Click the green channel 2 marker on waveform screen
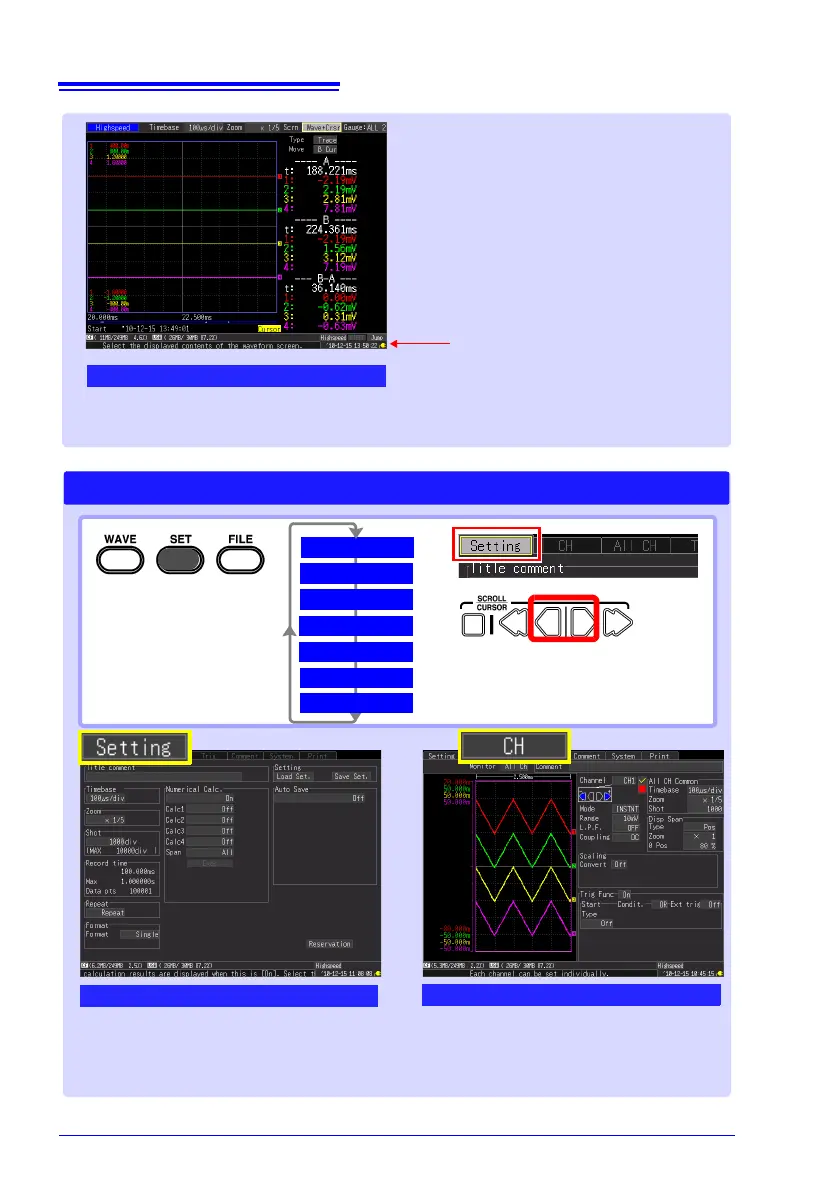Viewport: 834px width, 1180px height. point(280,211)
